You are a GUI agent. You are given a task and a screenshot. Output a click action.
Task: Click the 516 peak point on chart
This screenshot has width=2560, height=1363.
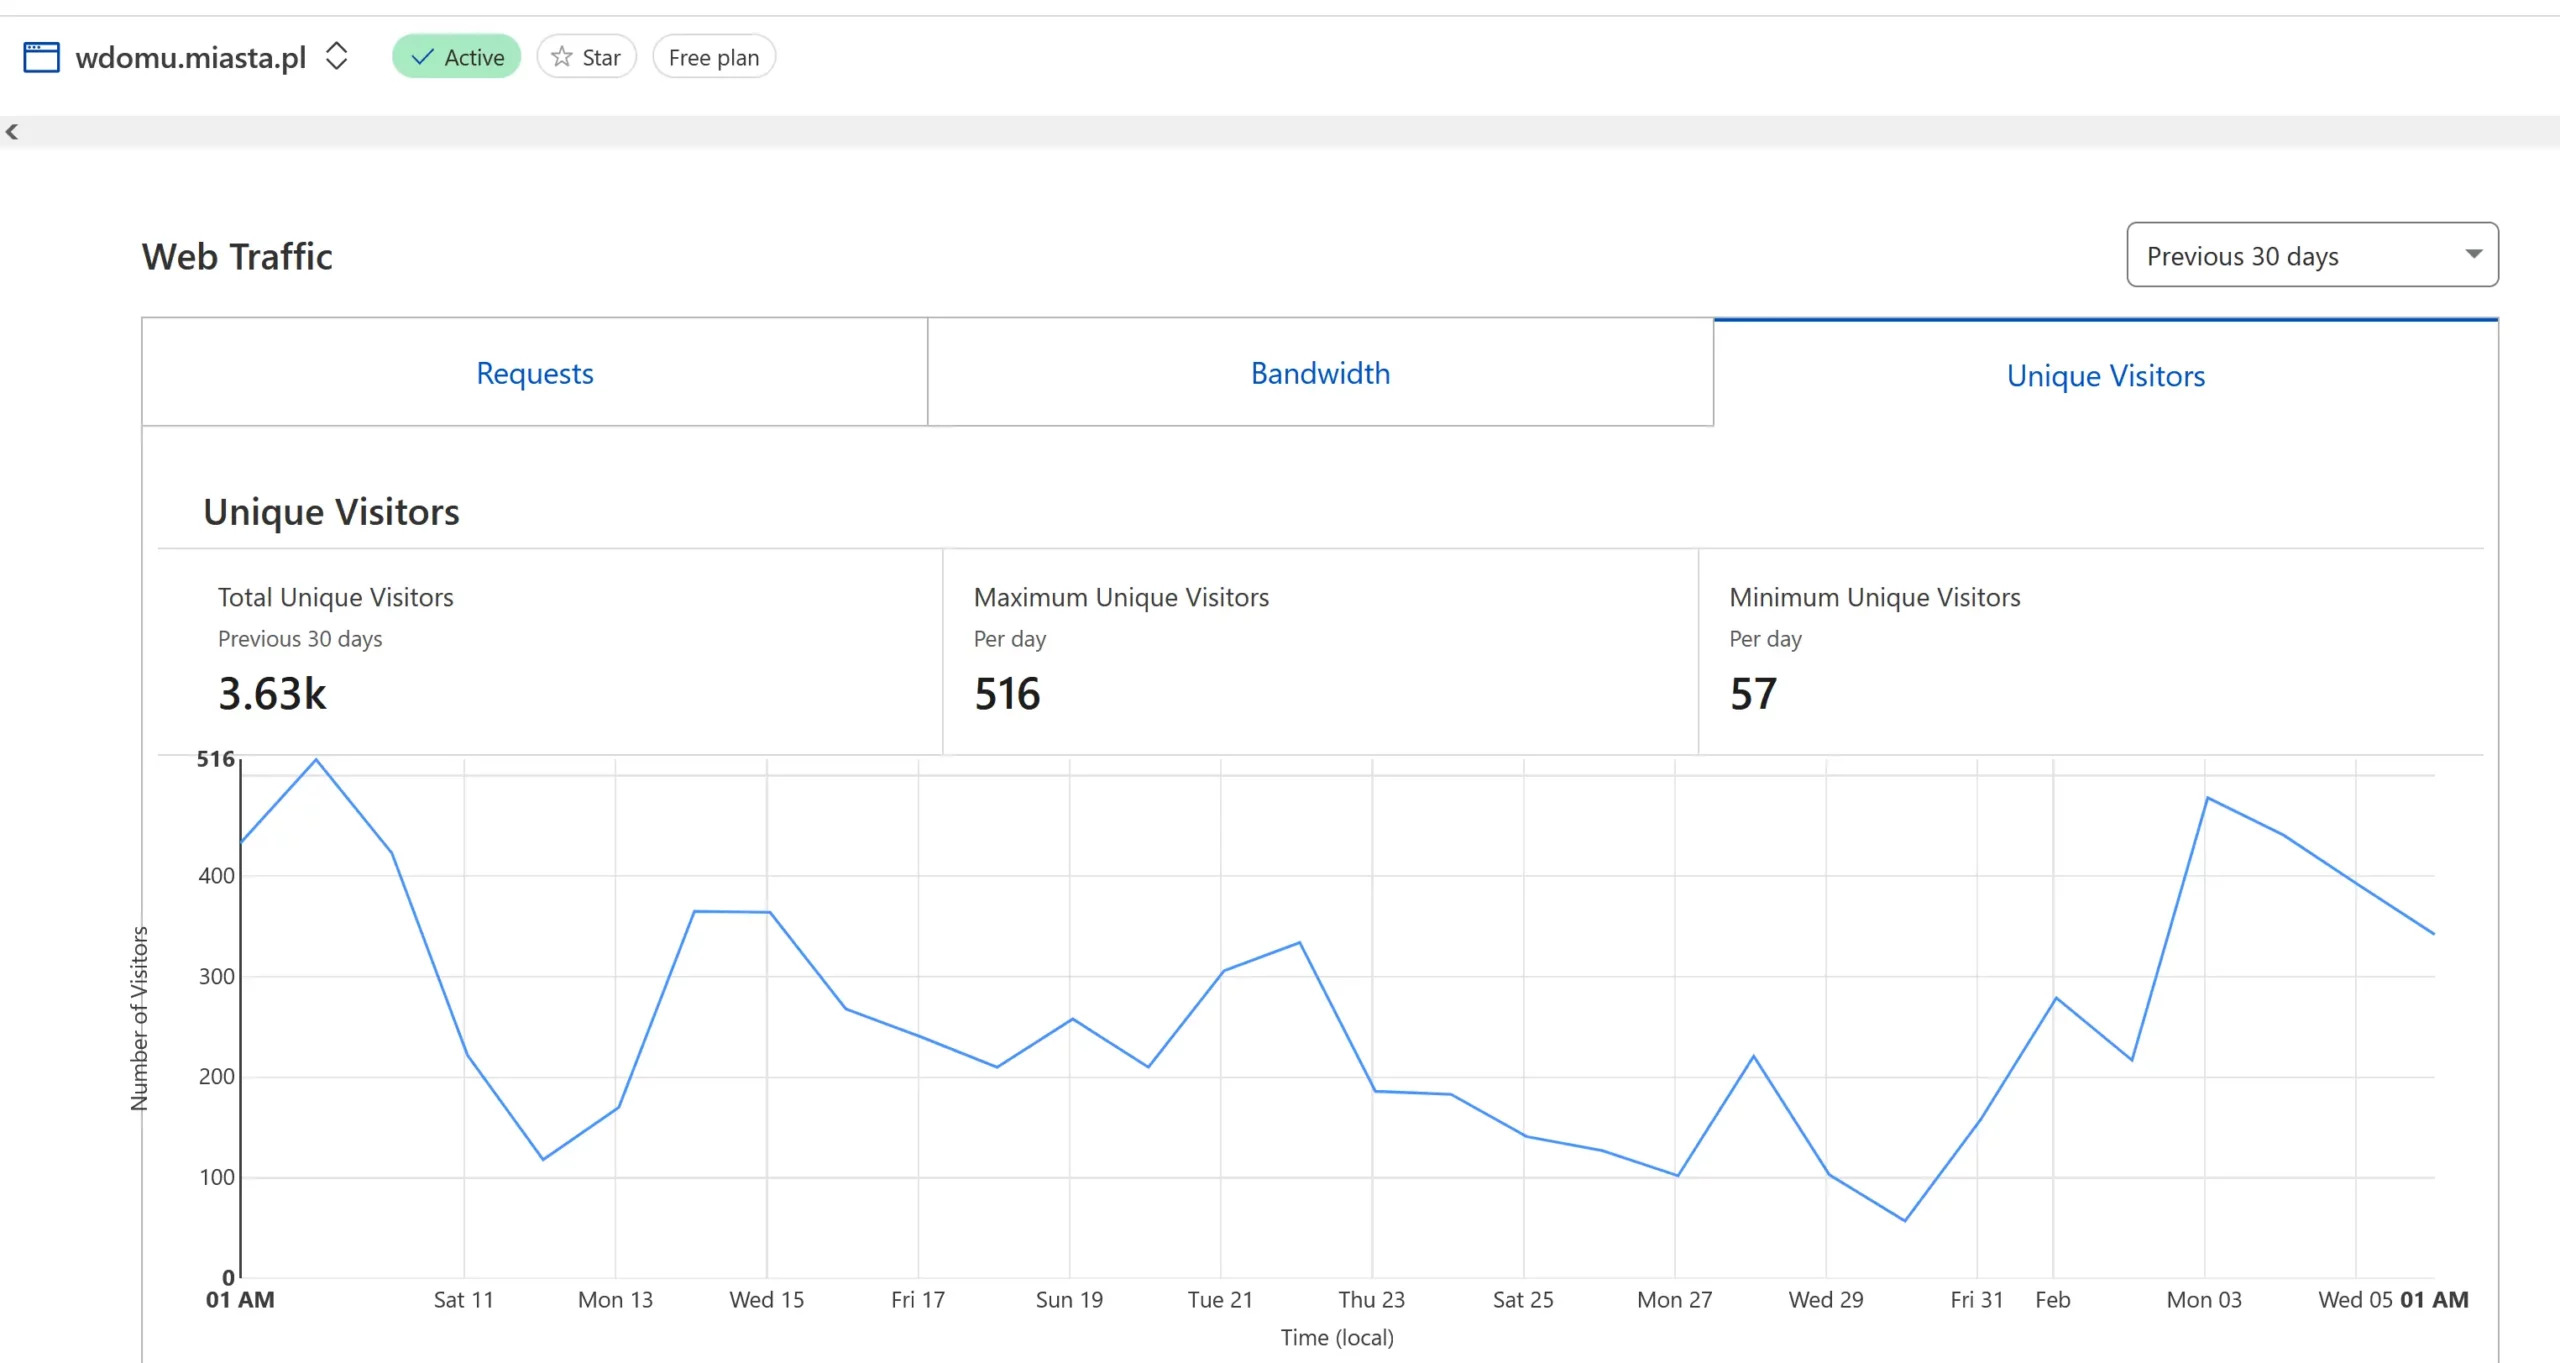[316, 760]
